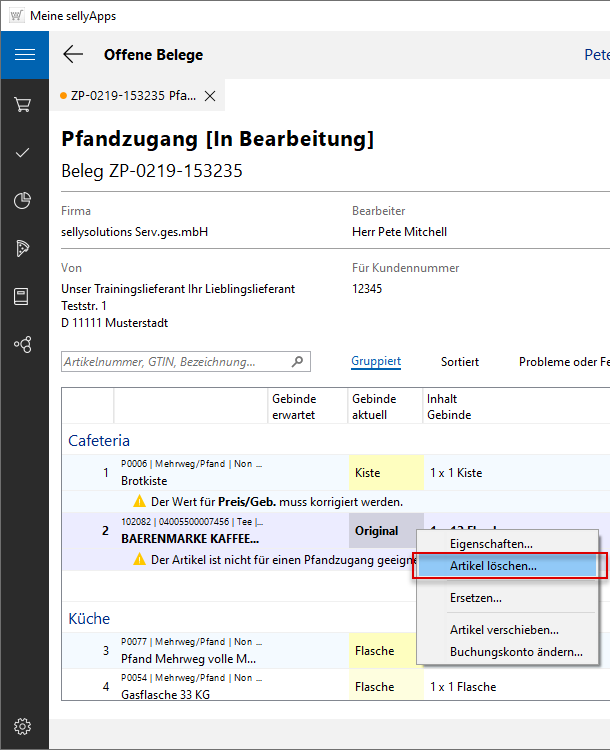Open the pie chart statistics icon
This screenshot has height=750, width=610.
24,200
